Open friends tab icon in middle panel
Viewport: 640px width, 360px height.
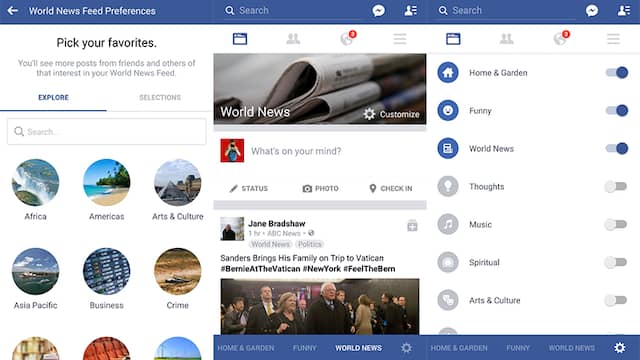(x=293, y=39)
